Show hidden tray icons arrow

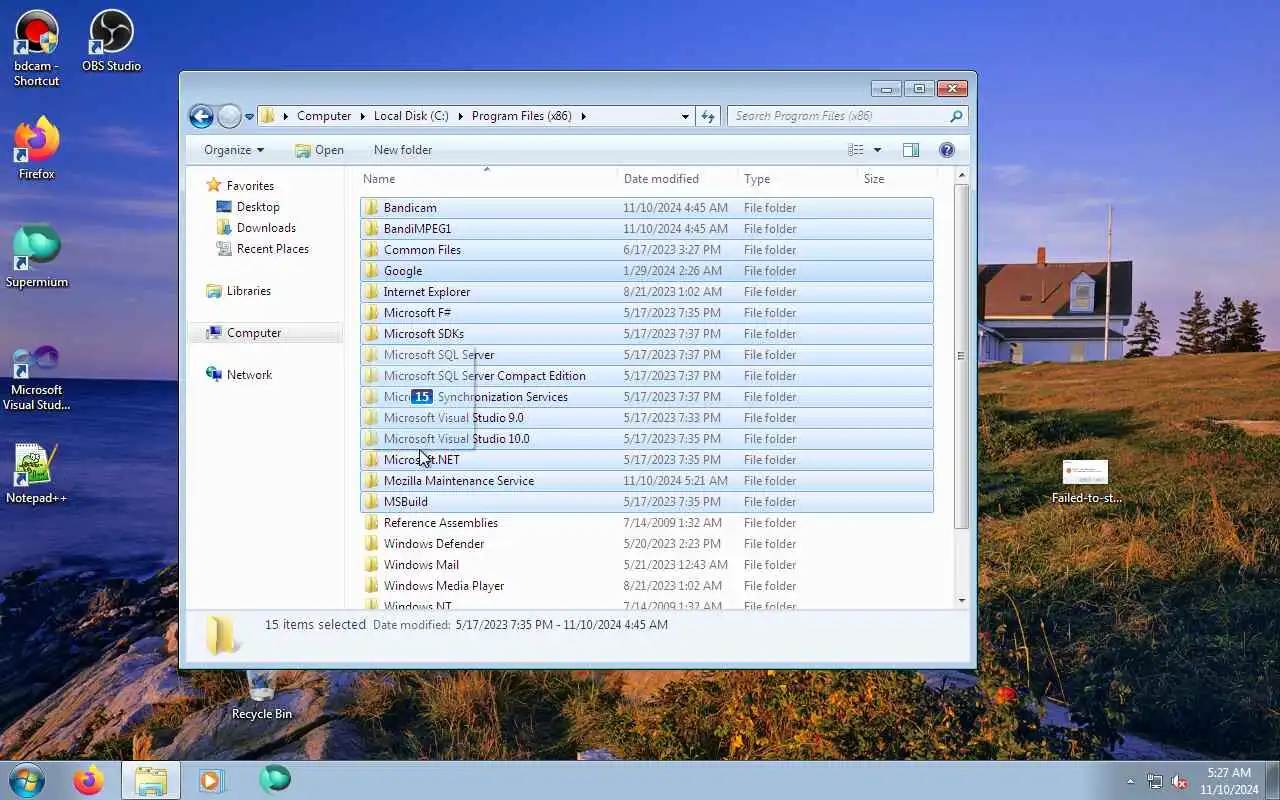click(1131, 781)
